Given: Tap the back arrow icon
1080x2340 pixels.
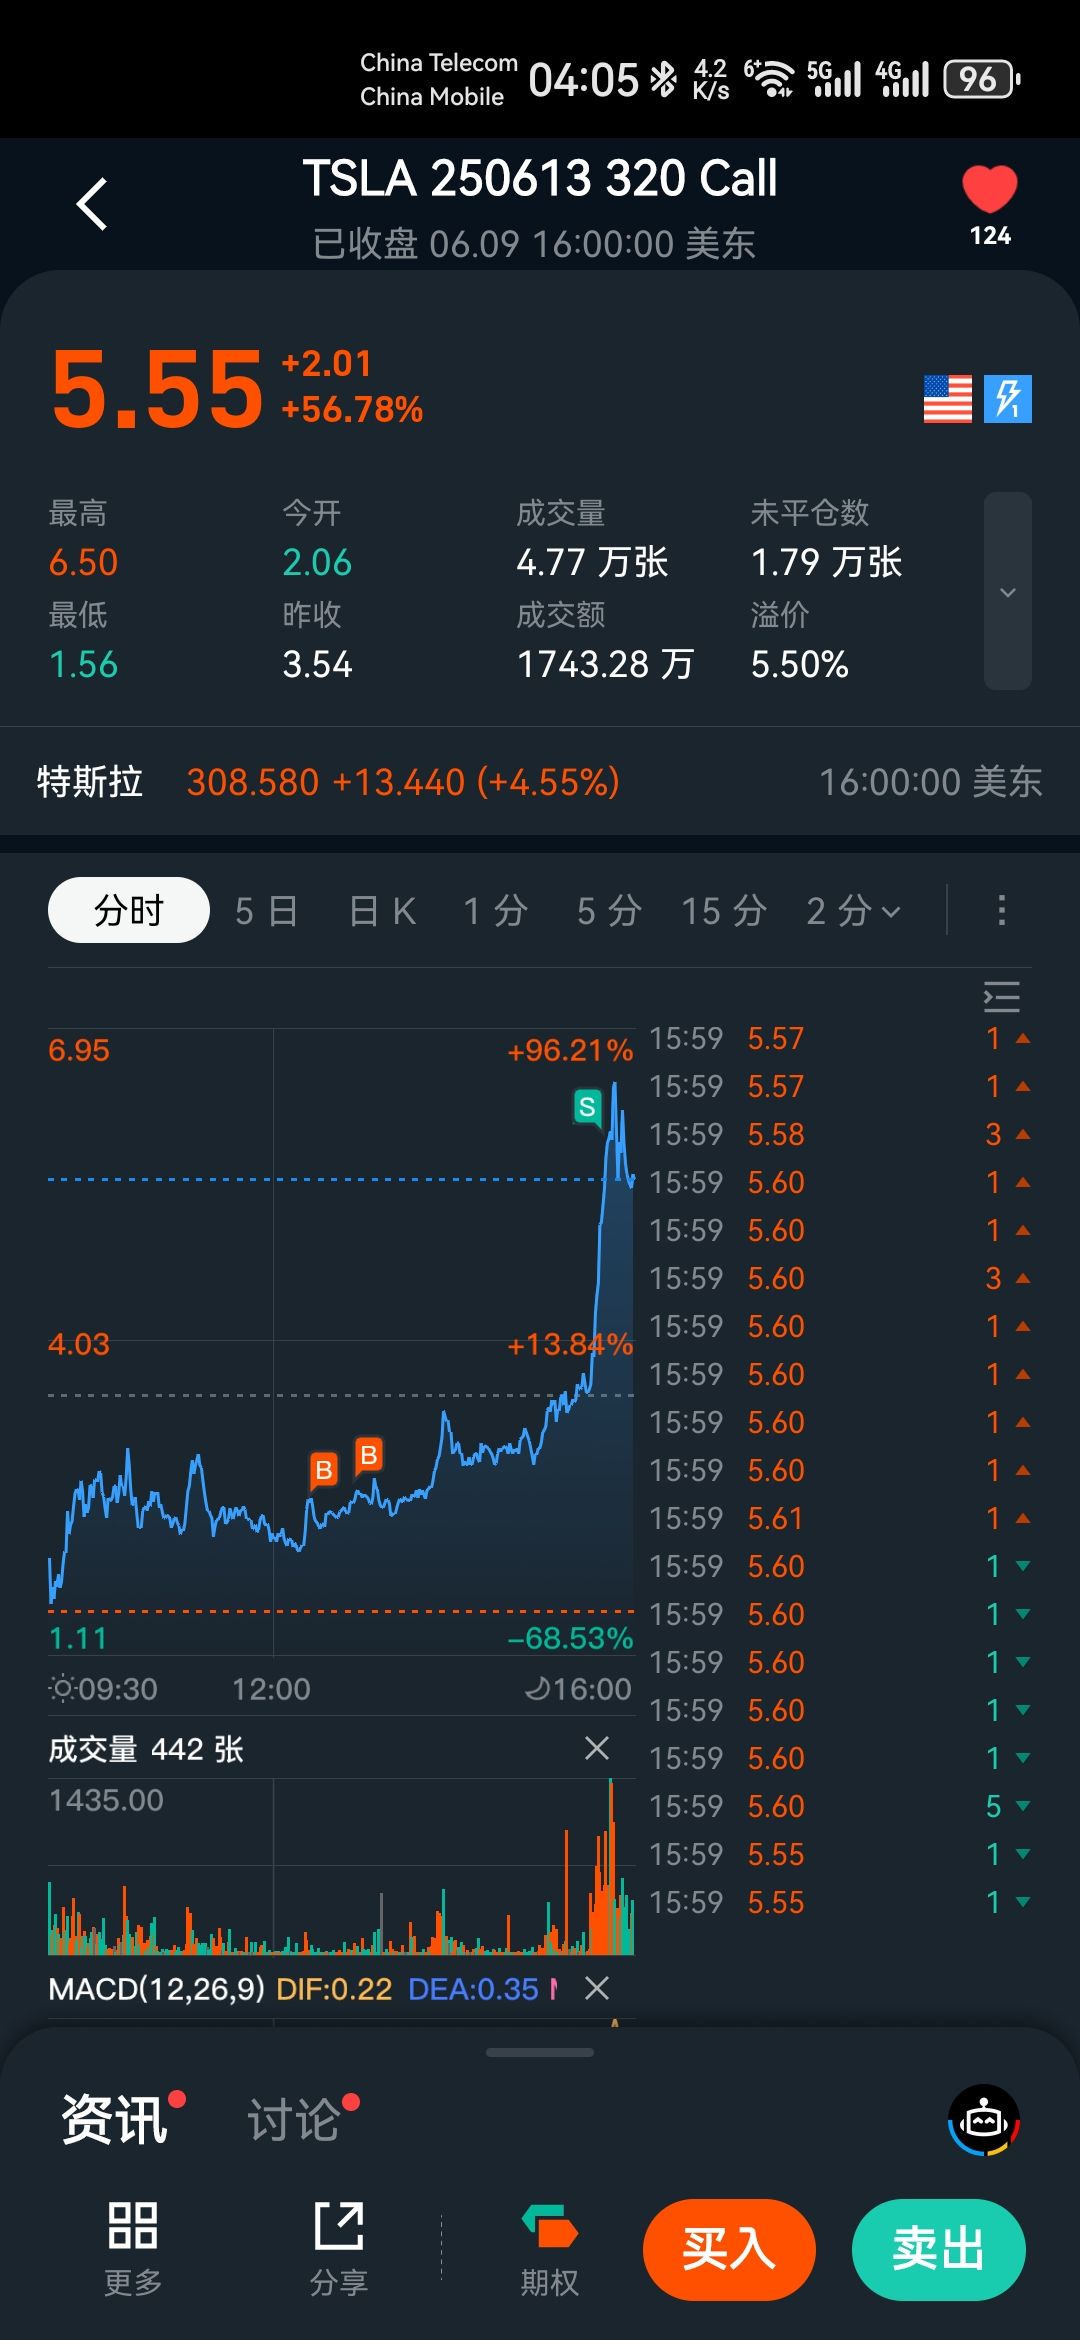Looking at the screenshot, I should coord(92,205).
